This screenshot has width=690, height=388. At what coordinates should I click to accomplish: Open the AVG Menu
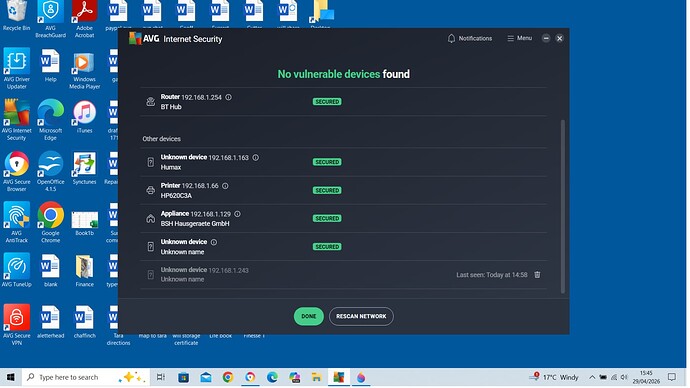519,39
